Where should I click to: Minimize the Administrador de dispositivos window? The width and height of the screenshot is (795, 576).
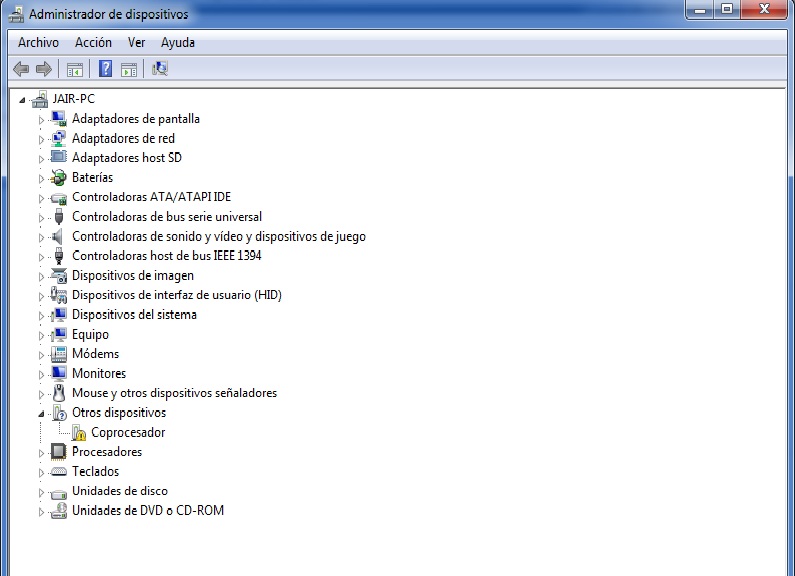coord(700,9)
